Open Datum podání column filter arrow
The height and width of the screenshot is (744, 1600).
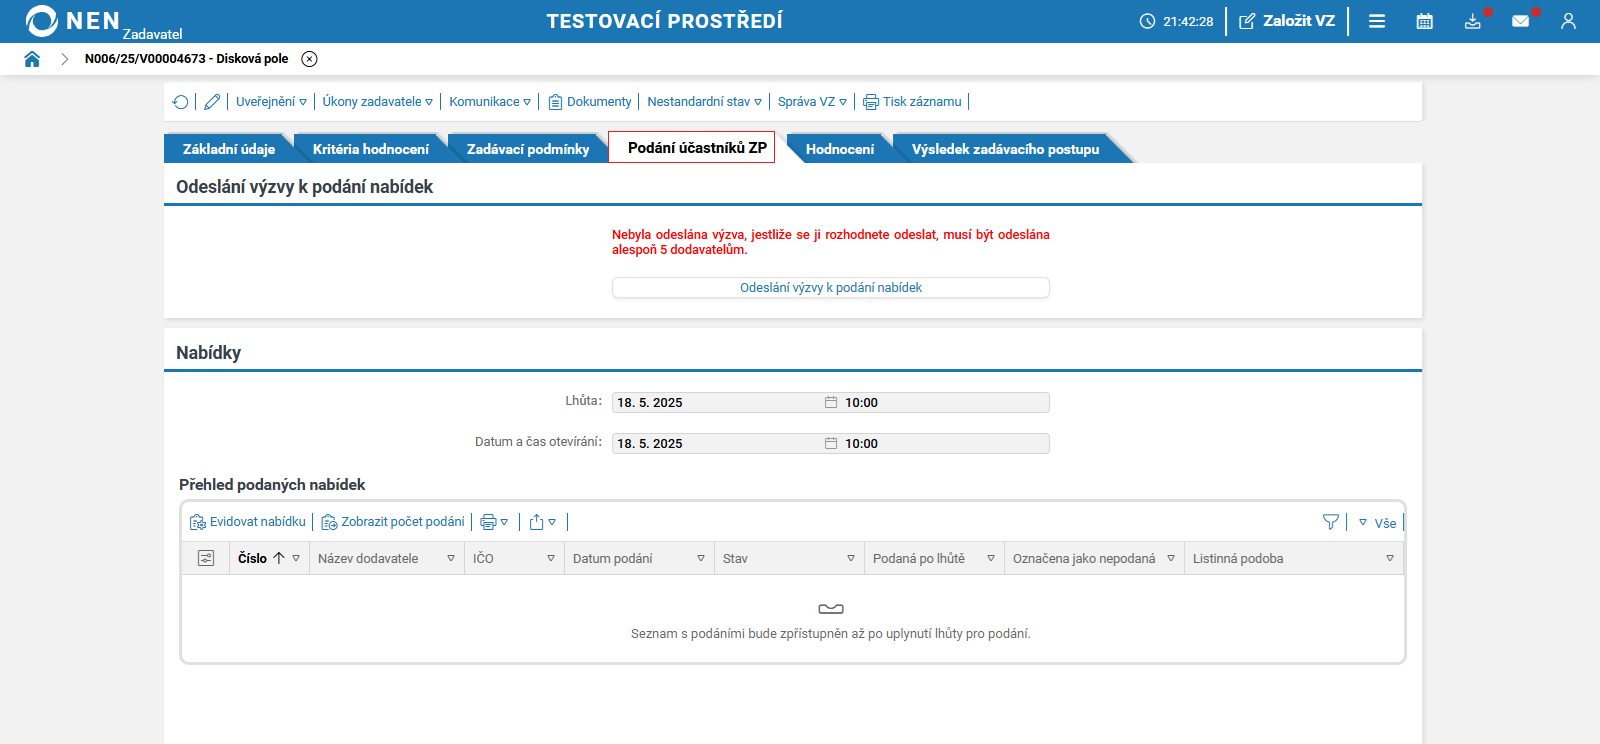[701, 559]
